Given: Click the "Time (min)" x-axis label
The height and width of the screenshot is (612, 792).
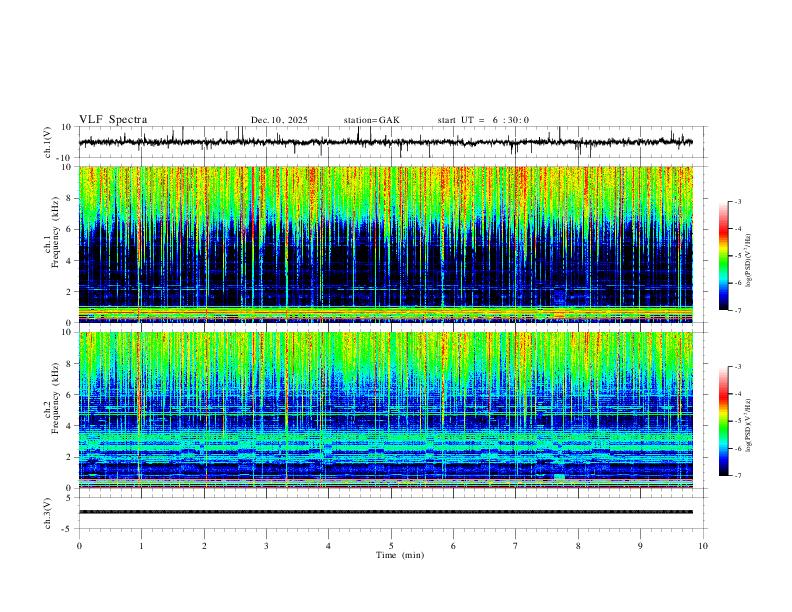Looking at the screenshot, I should (400, 555).
